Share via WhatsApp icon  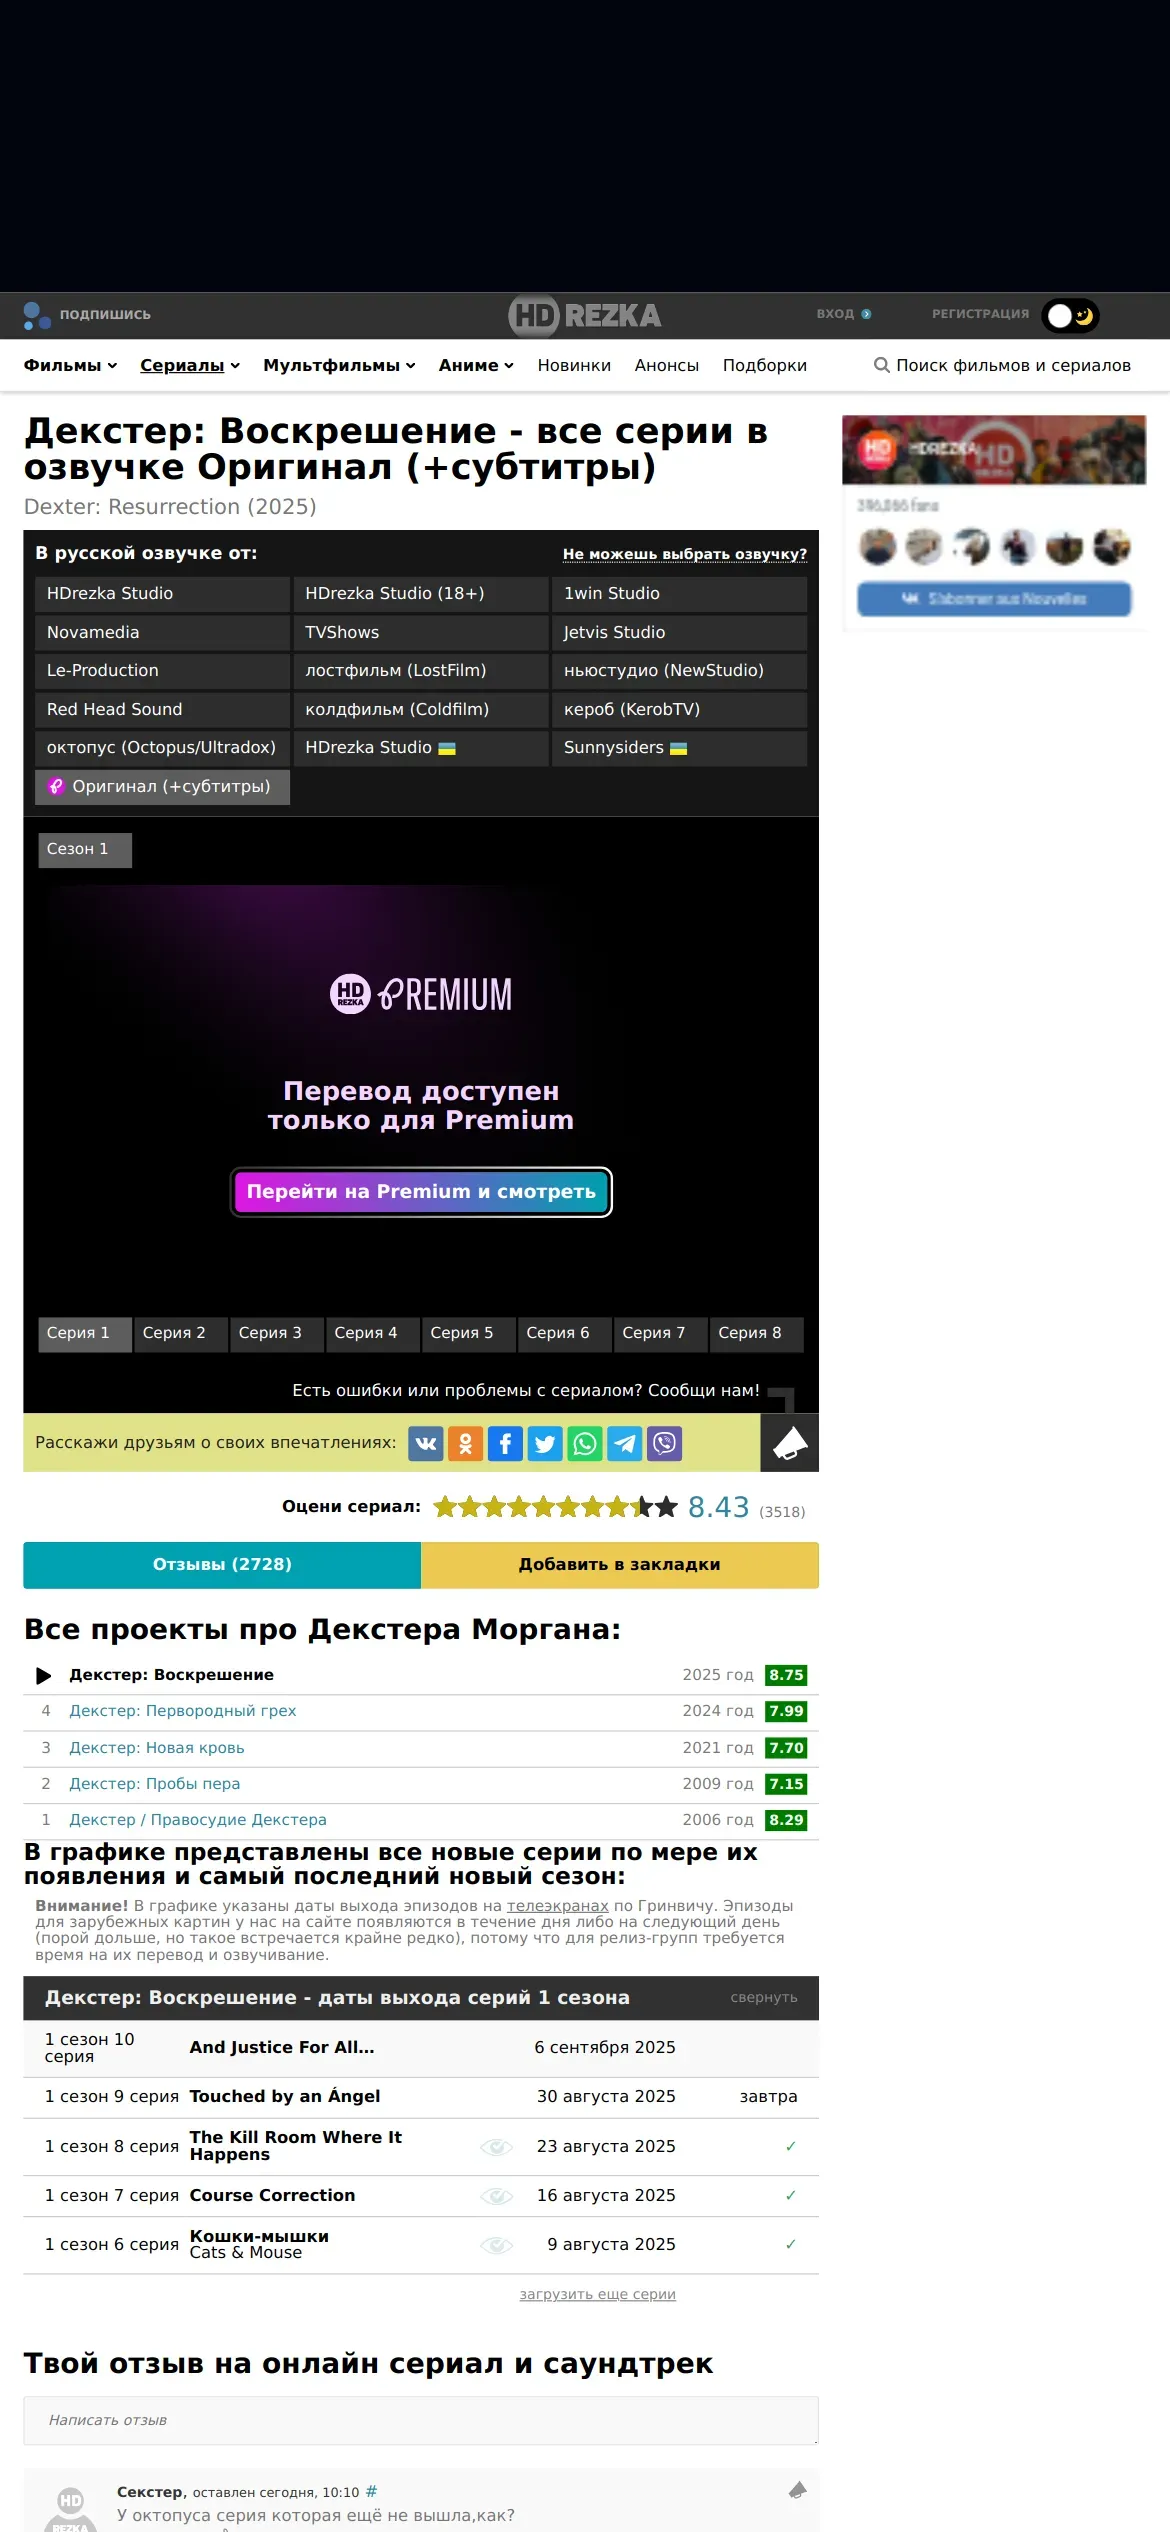pyautogui.click(x=585, y=1444)
